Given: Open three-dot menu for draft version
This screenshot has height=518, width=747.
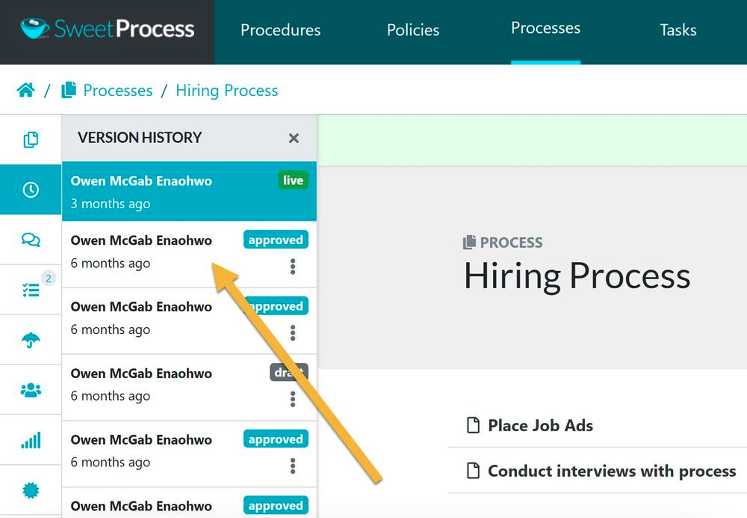Looking at the screenshot, I should point(293,399).
